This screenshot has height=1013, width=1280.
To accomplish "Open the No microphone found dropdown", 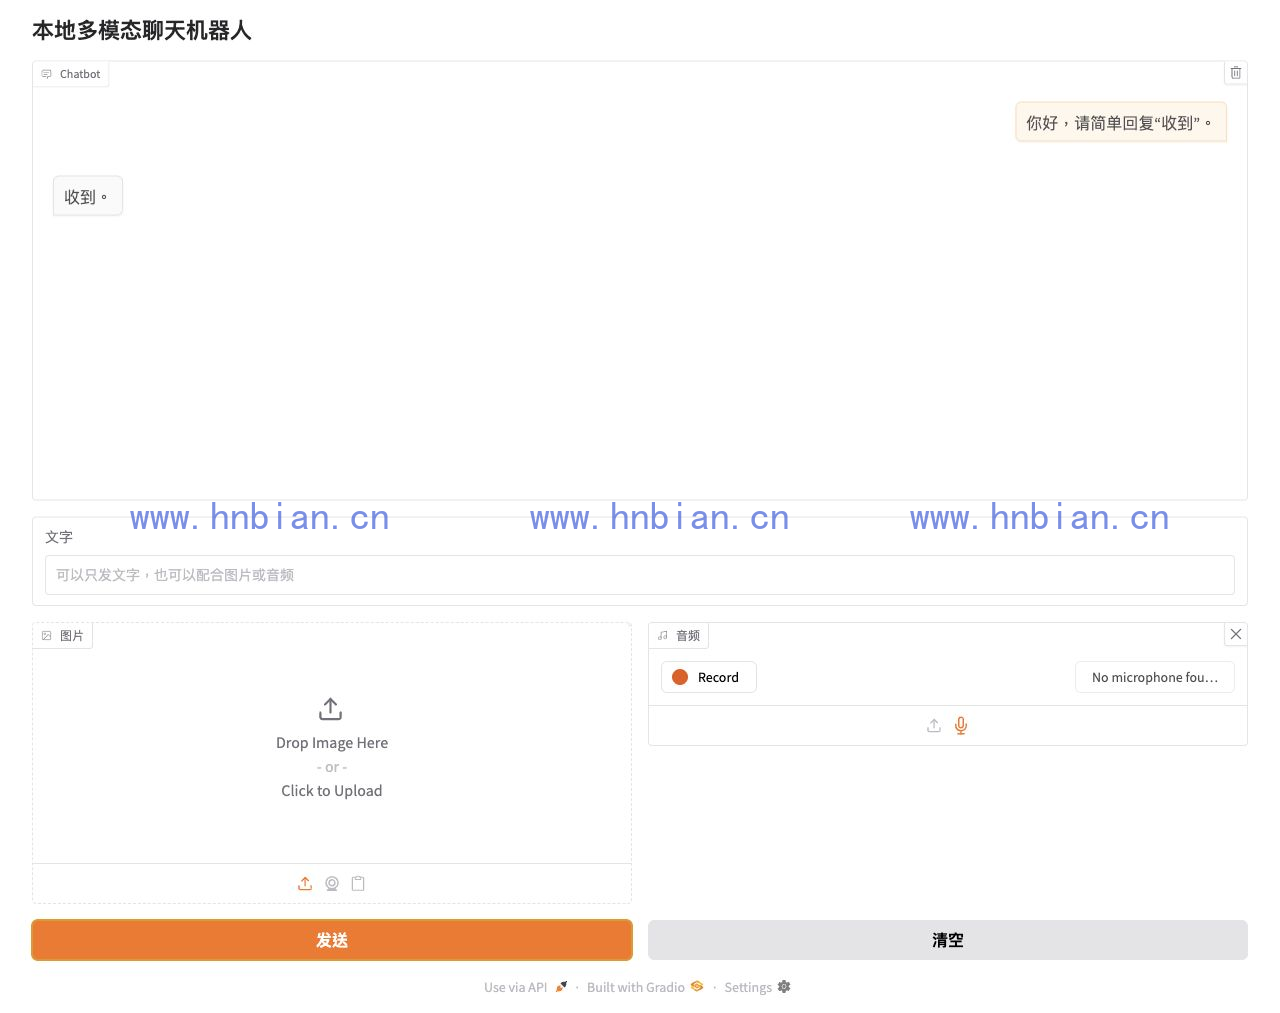I will pyautogui.click(x=1155, y=677).
